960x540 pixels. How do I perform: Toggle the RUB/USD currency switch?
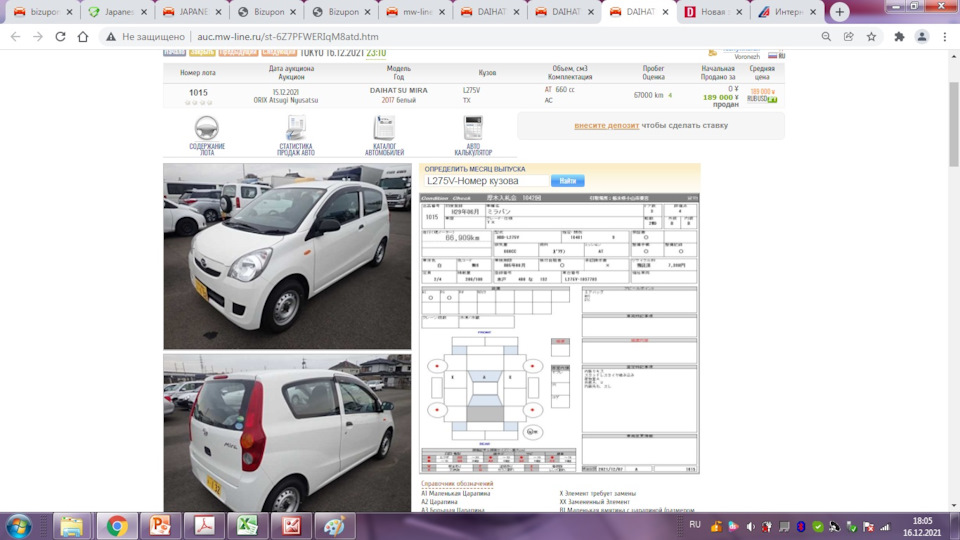(x=761, y=99)
